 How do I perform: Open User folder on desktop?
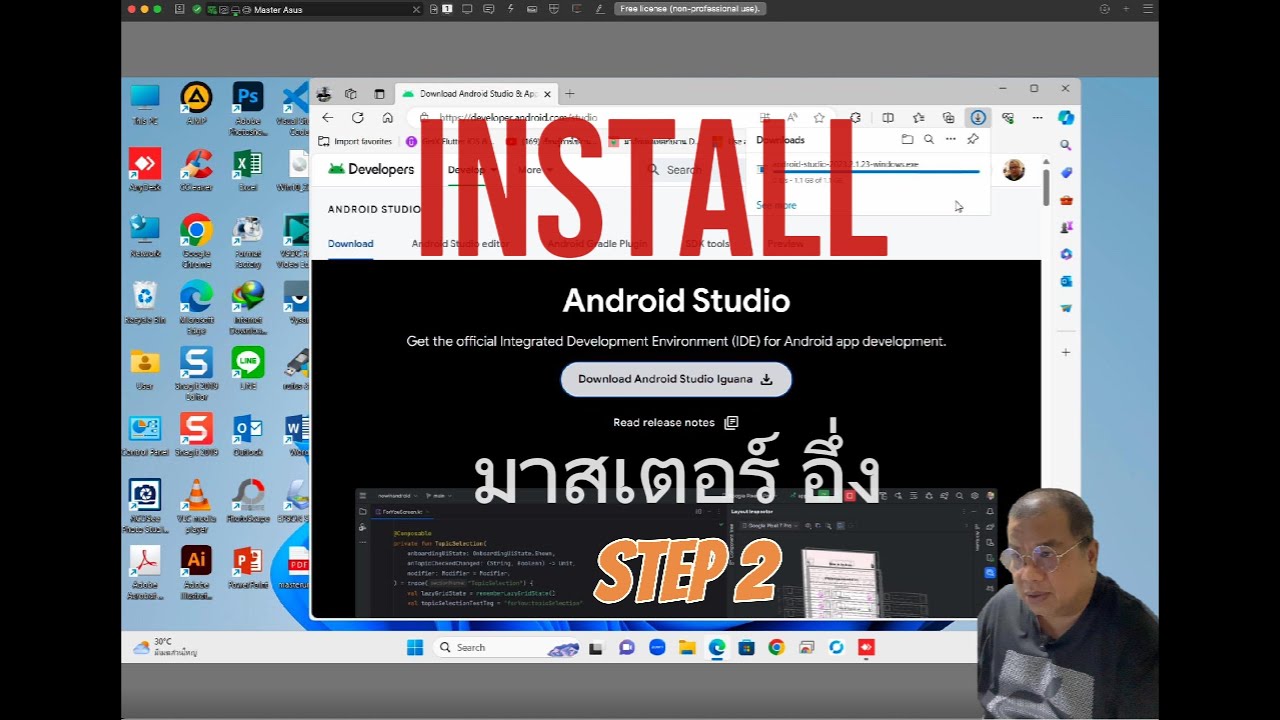pyautogui.click(x=145, y=368)
